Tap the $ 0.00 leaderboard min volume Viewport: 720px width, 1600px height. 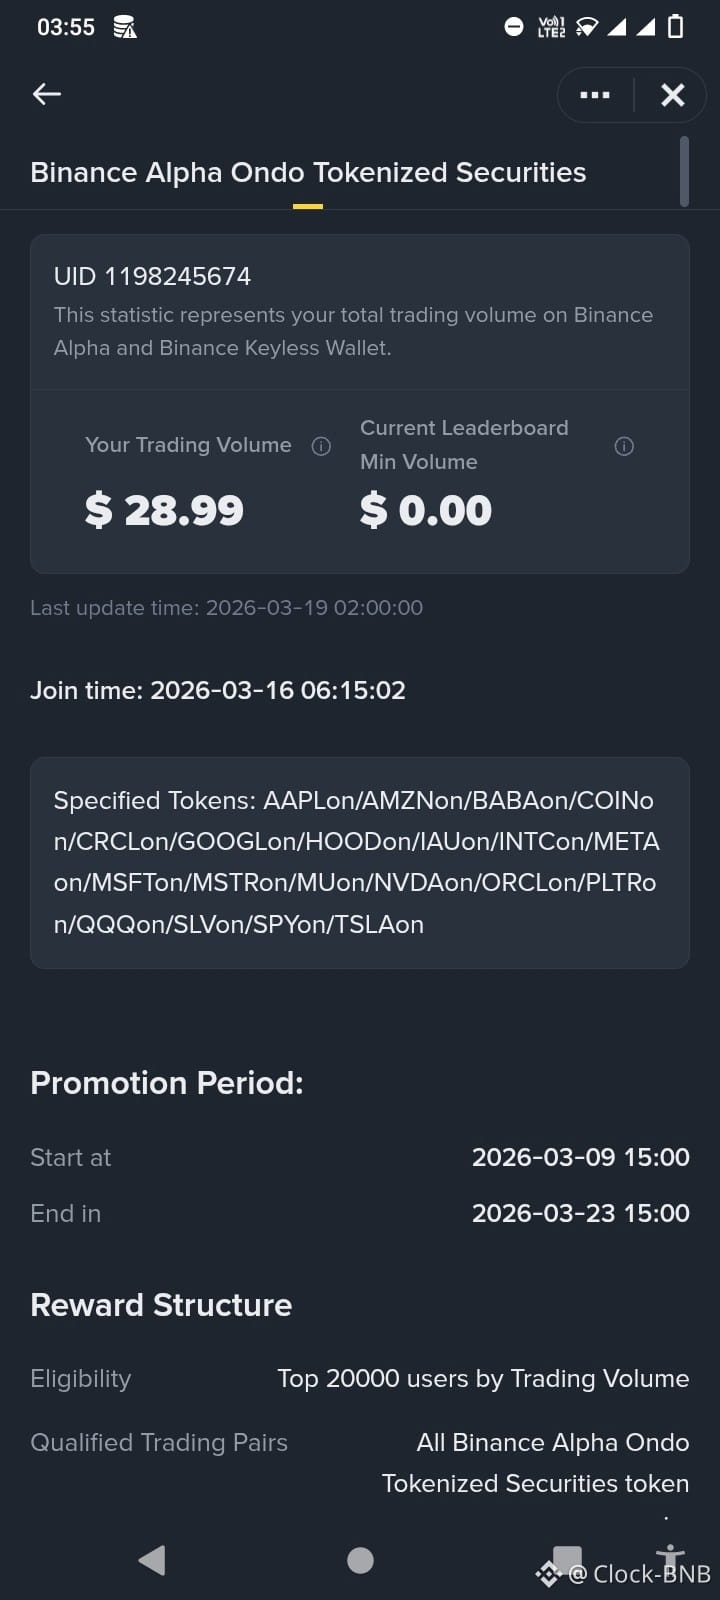point(426,510)
